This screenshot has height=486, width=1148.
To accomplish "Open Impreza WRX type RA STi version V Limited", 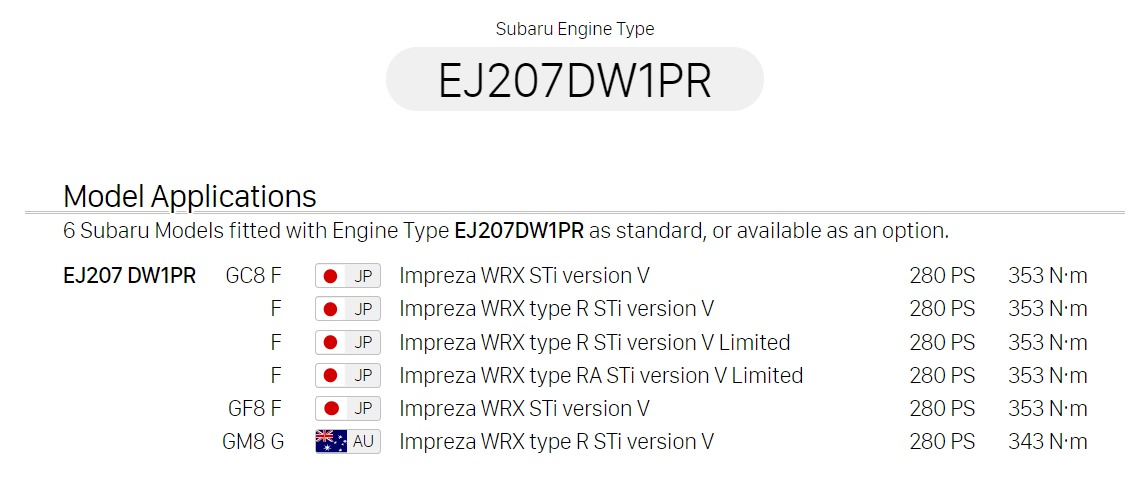I will [601, 375].
